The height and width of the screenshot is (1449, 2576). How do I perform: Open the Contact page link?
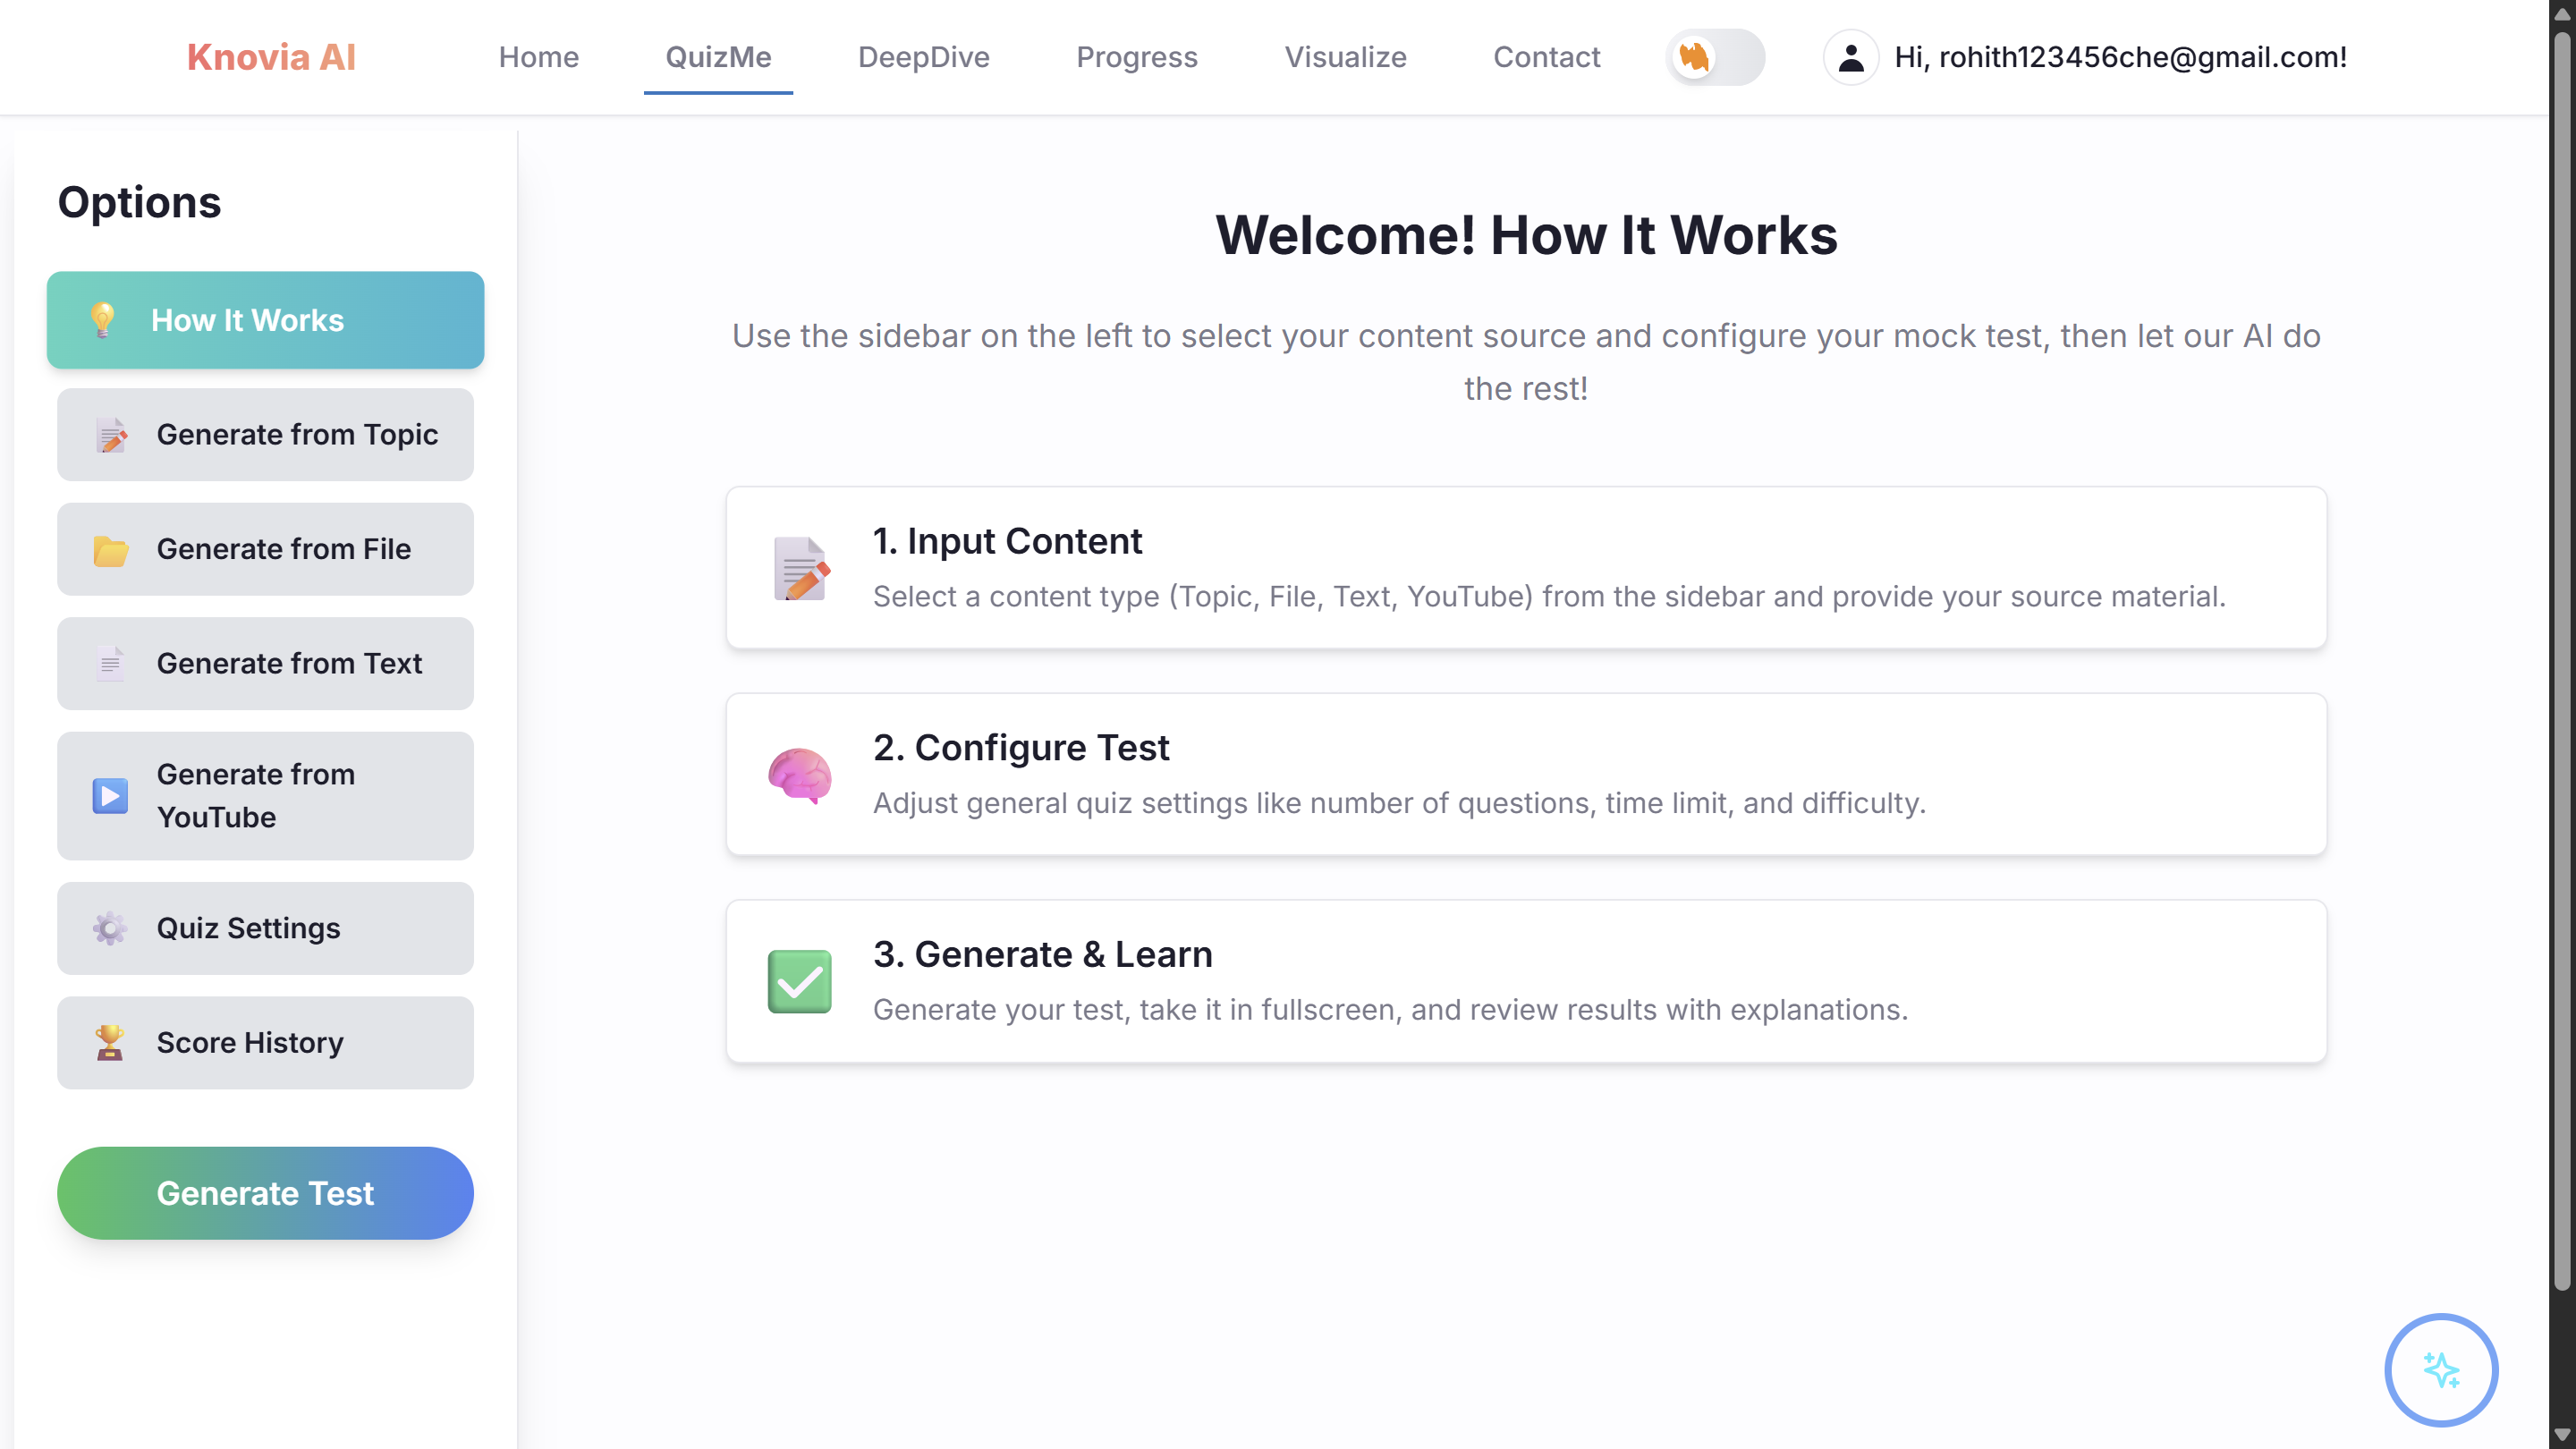coord(1546,58)
